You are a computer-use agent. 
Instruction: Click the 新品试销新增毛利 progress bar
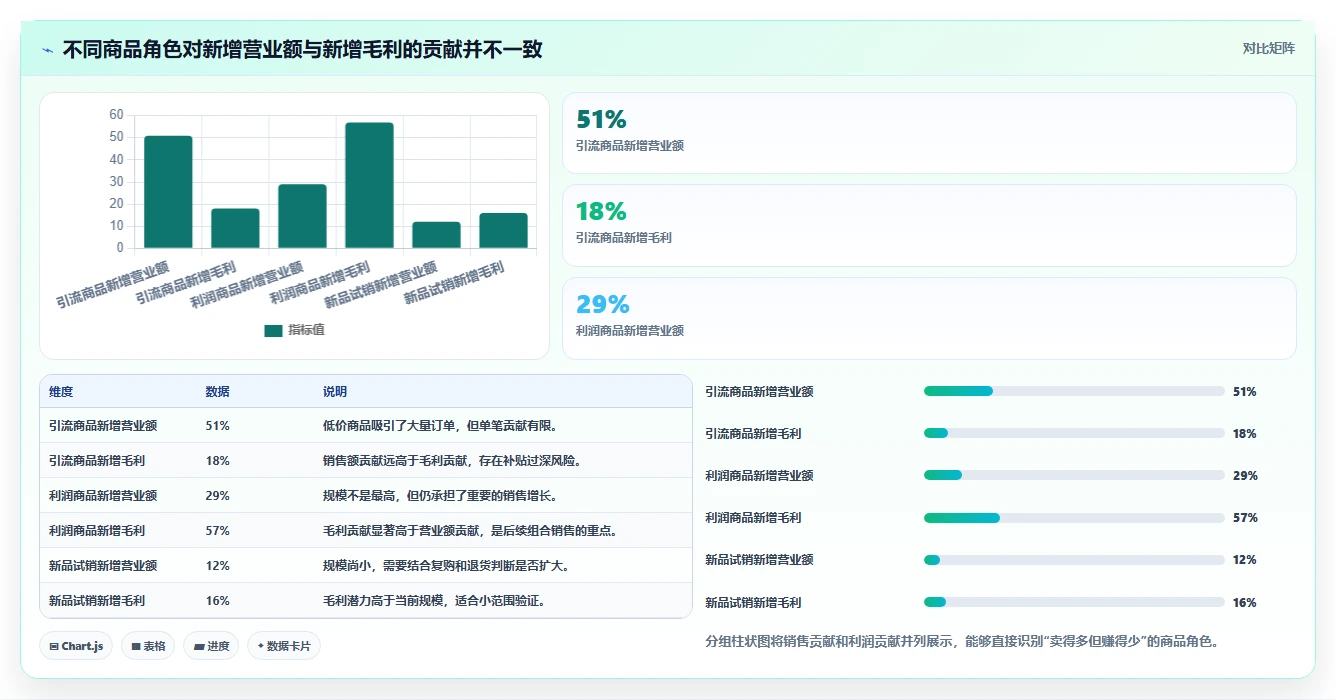click(x=1074, y=602)
